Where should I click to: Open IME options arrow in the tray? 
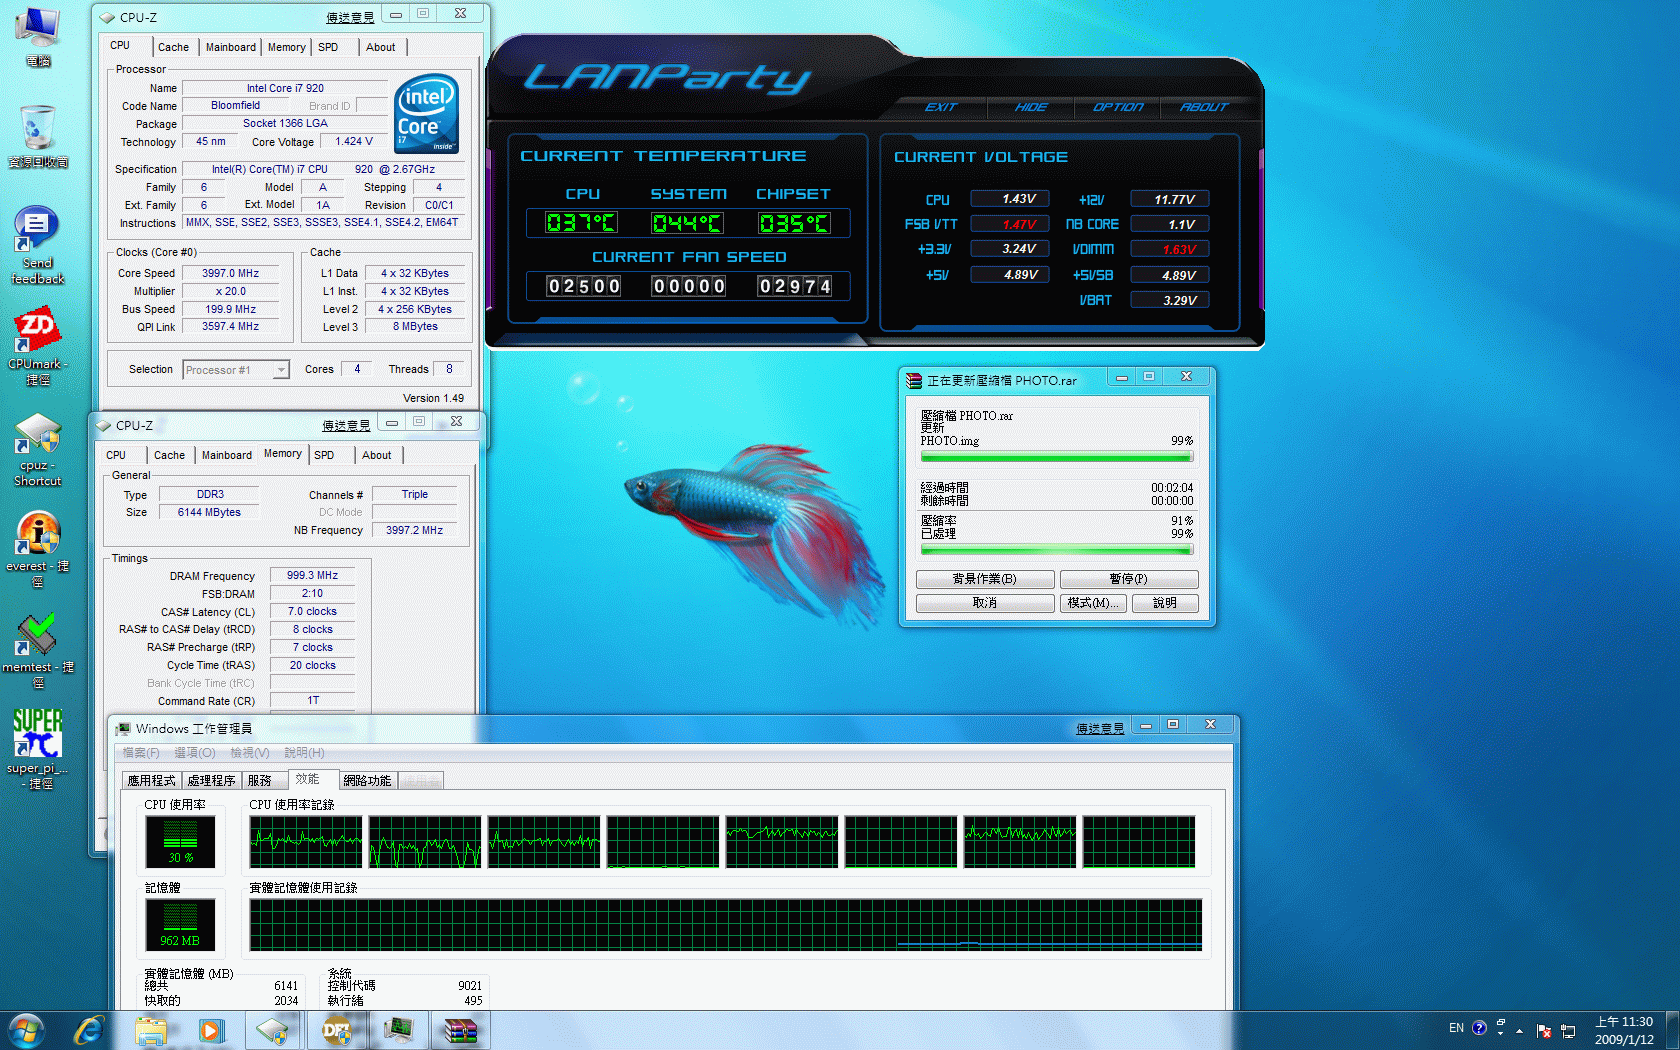1500,1034
